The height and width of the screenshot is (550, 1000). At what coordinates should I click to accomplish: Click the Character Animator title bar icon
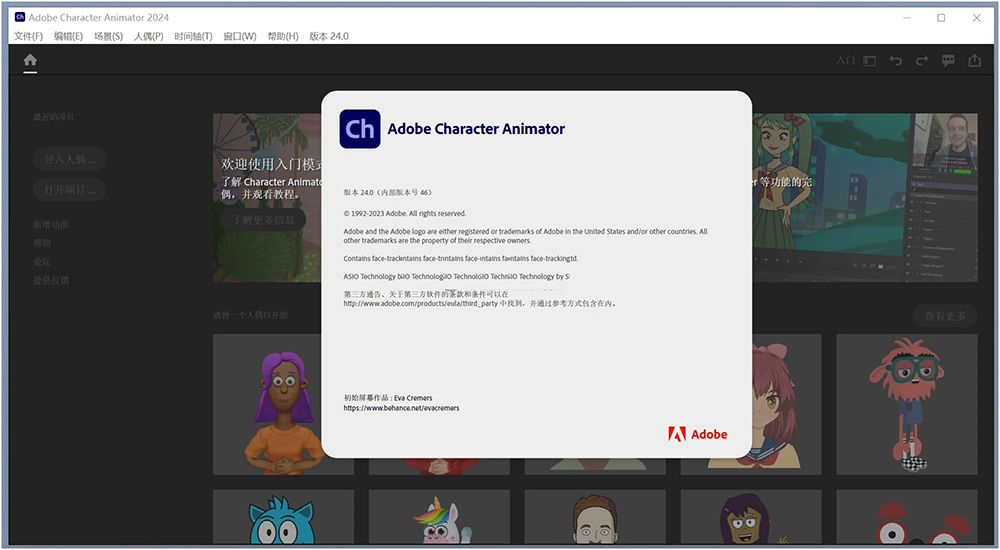point(20,17)
